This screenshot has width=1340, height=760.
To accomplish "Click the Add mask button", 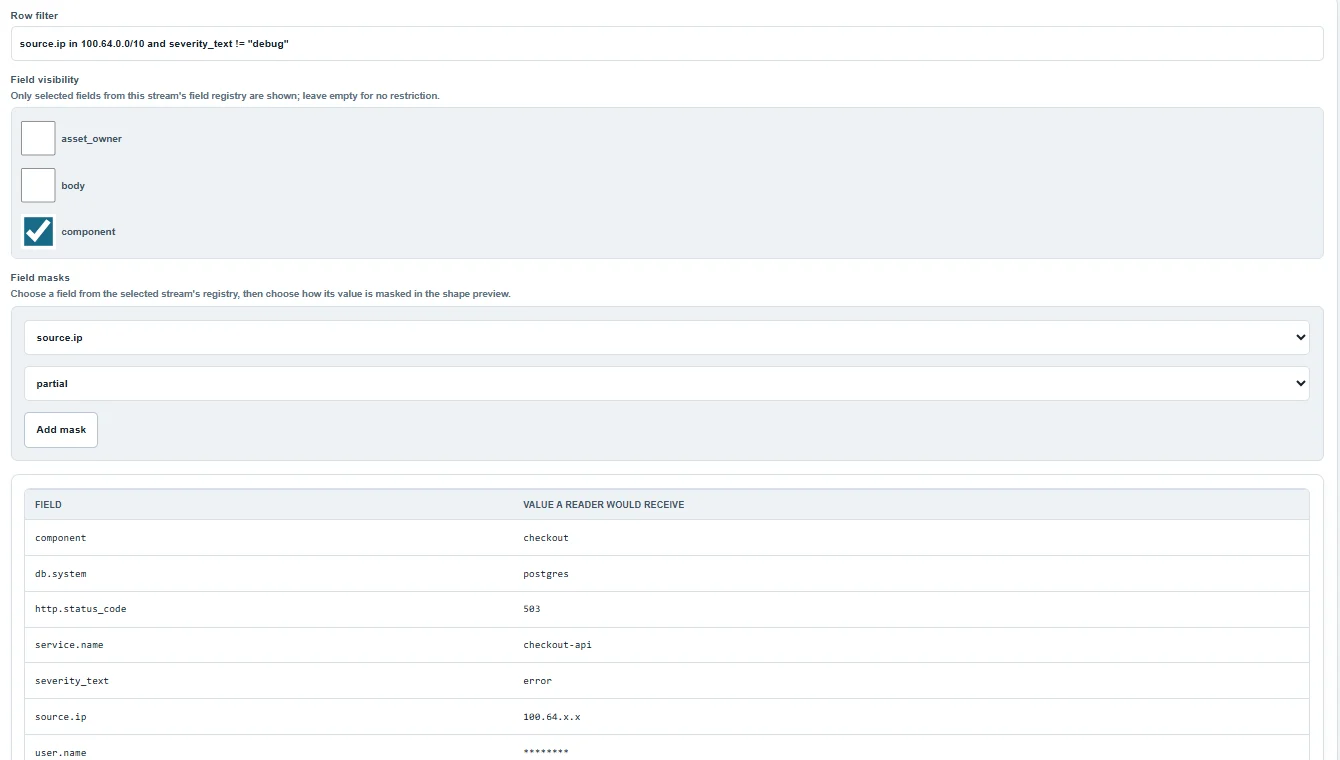I will [x=61, y=430].
